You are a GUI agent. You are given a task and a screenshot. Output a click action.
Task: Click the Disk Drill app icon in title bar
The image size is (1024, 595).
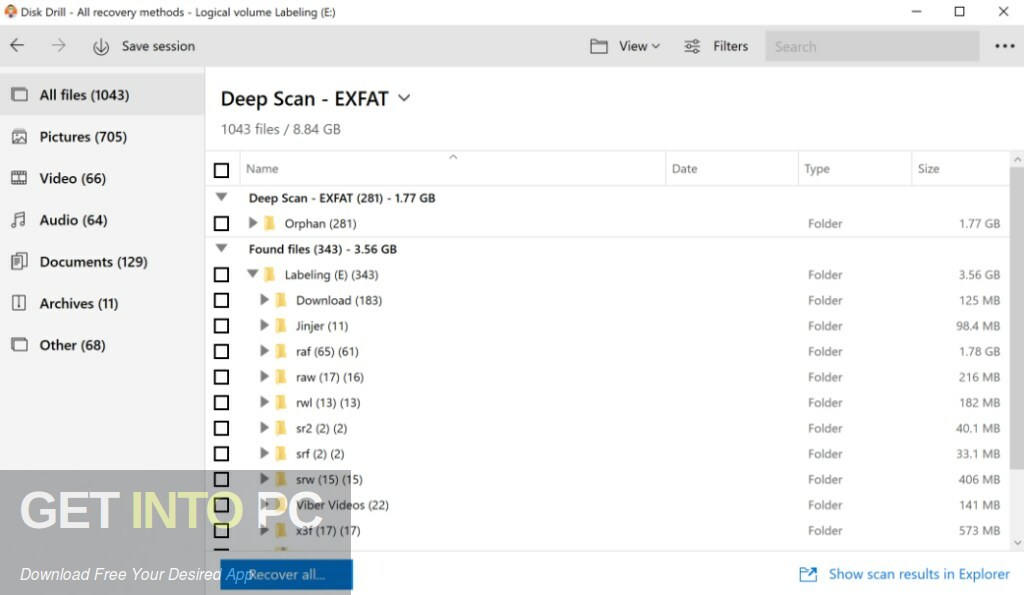pos(10,11)
